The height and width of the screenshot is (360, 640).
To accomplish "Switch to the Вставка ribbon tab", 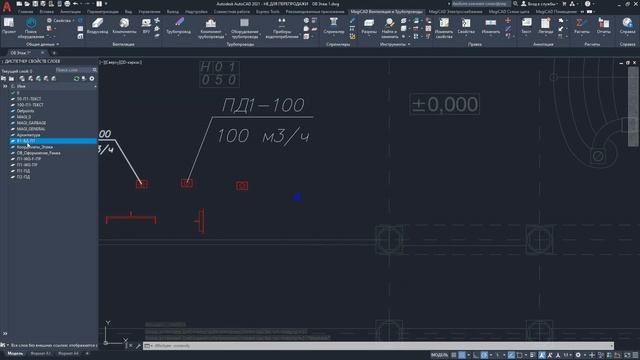I will (x=47, y=12).
